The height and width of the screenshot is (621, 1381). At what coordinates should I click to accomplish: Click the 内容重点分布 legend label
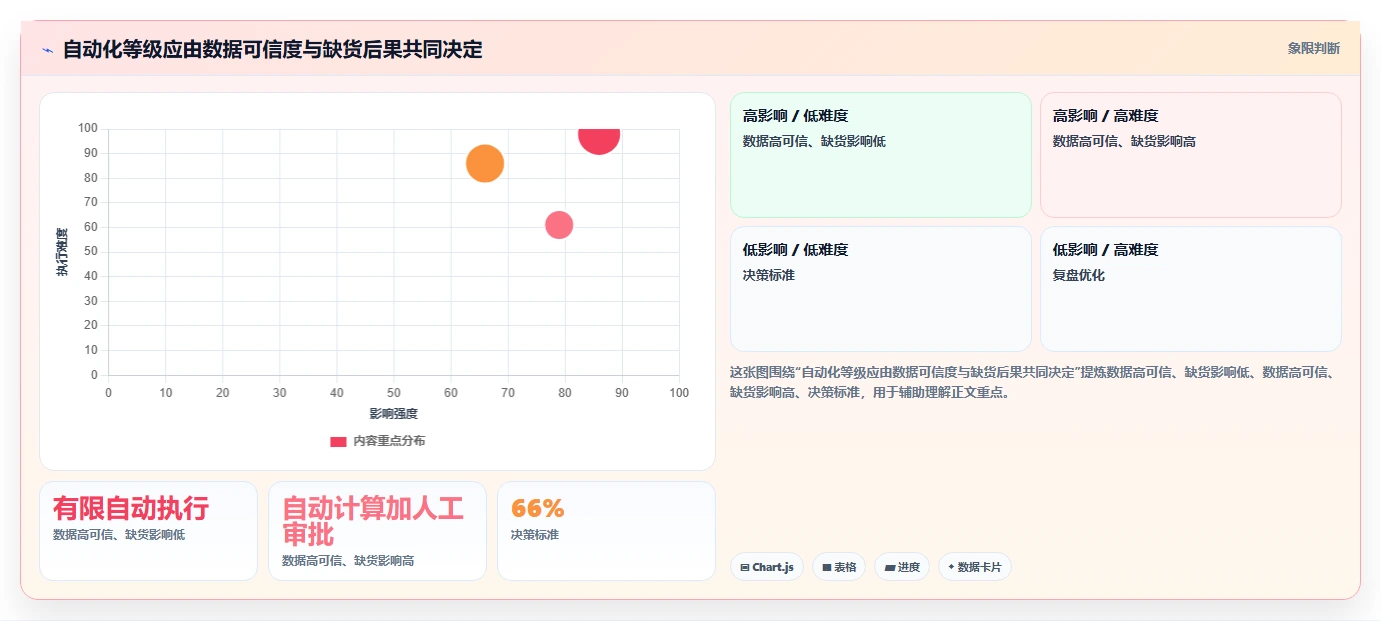pos(389,441)
